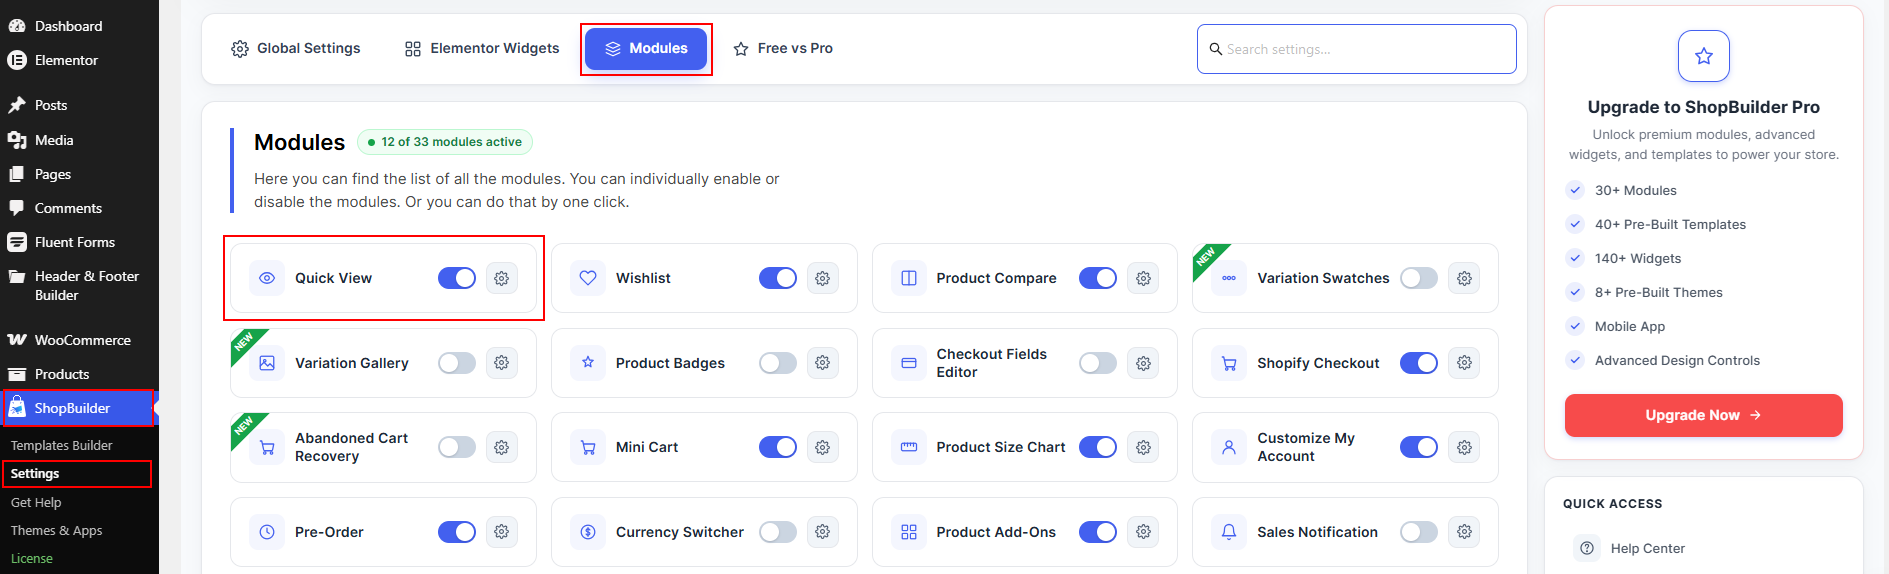
Task: Select the Modules tab
Action: (646, 48)
